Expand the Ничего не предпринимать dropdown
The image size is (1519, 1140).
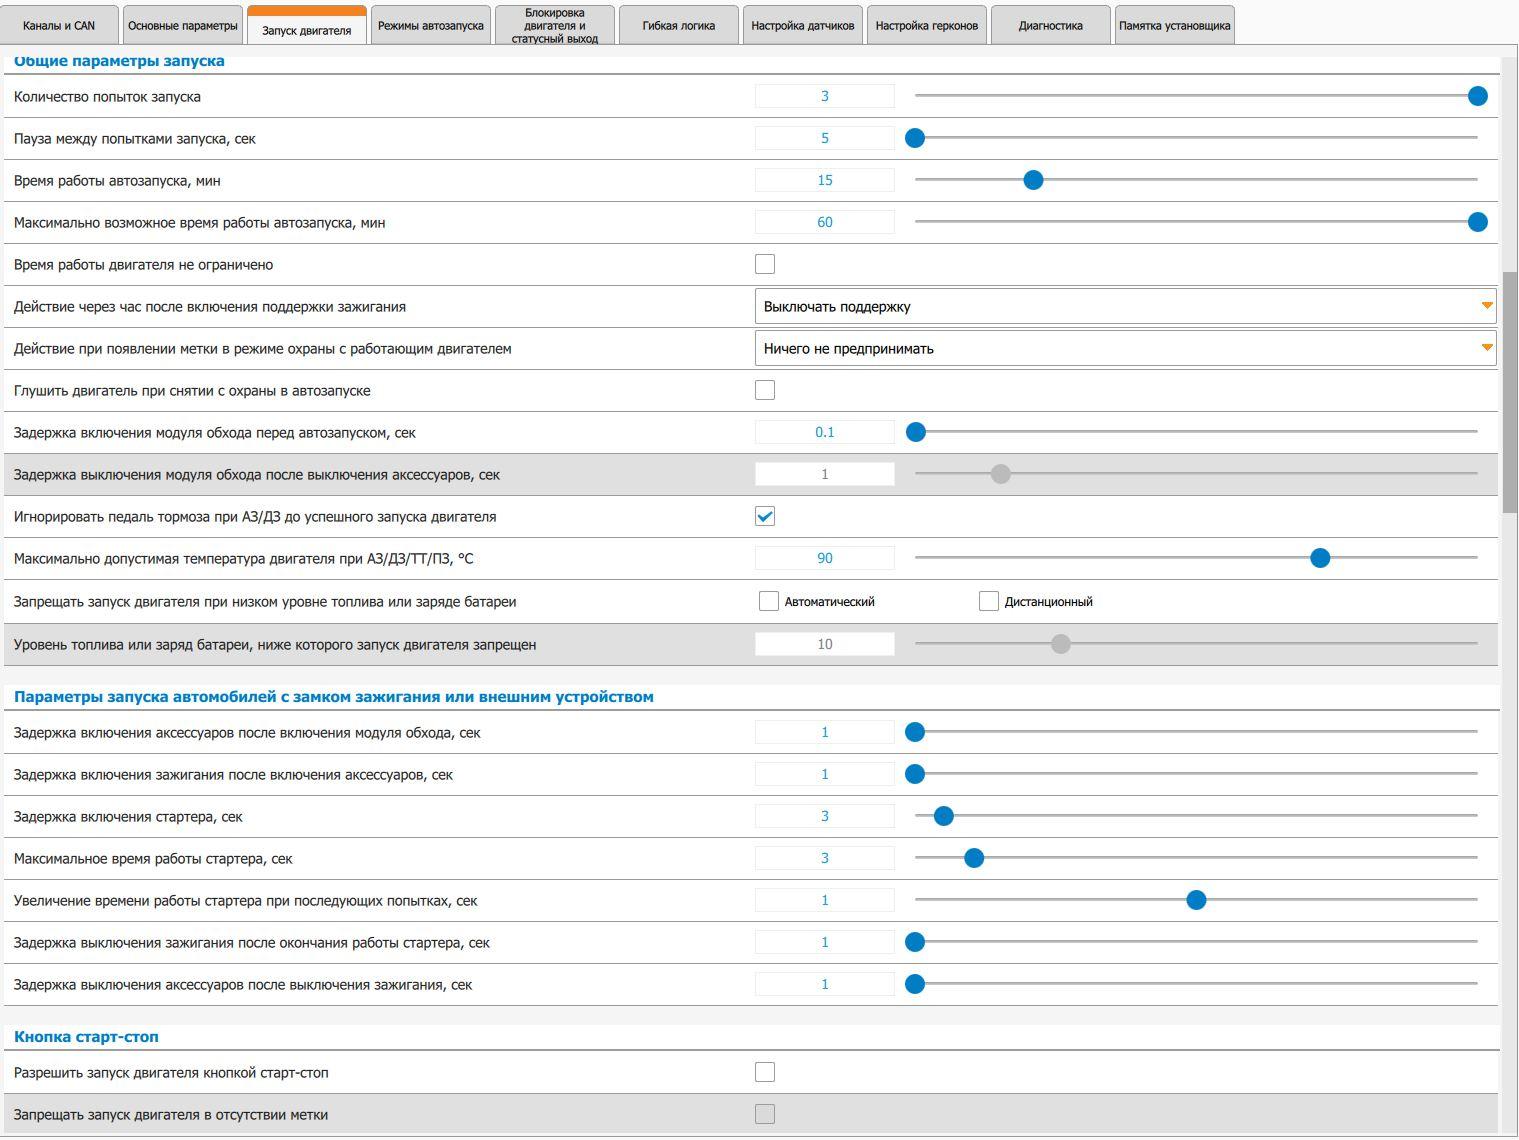coord(1125,348)
